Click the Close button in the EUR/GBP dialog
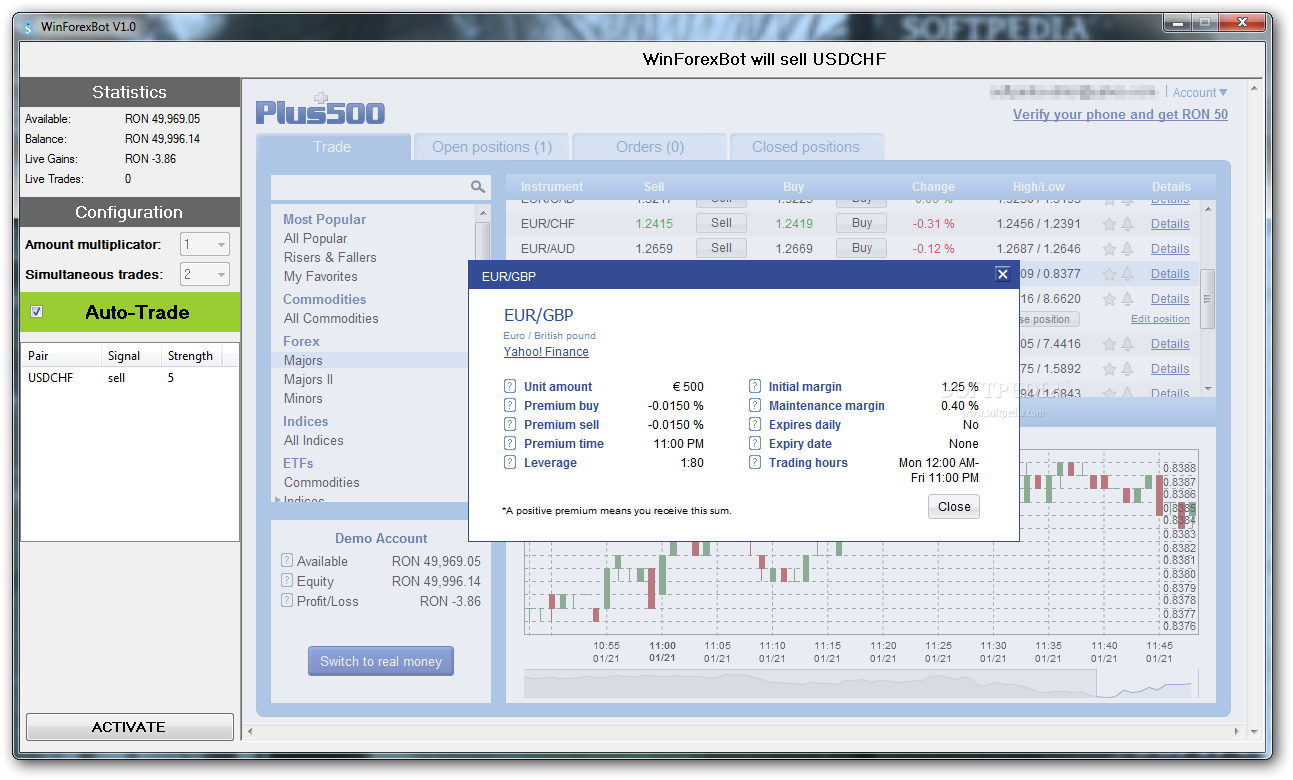This screenshot has width=1293, height=780. [954, 506]
